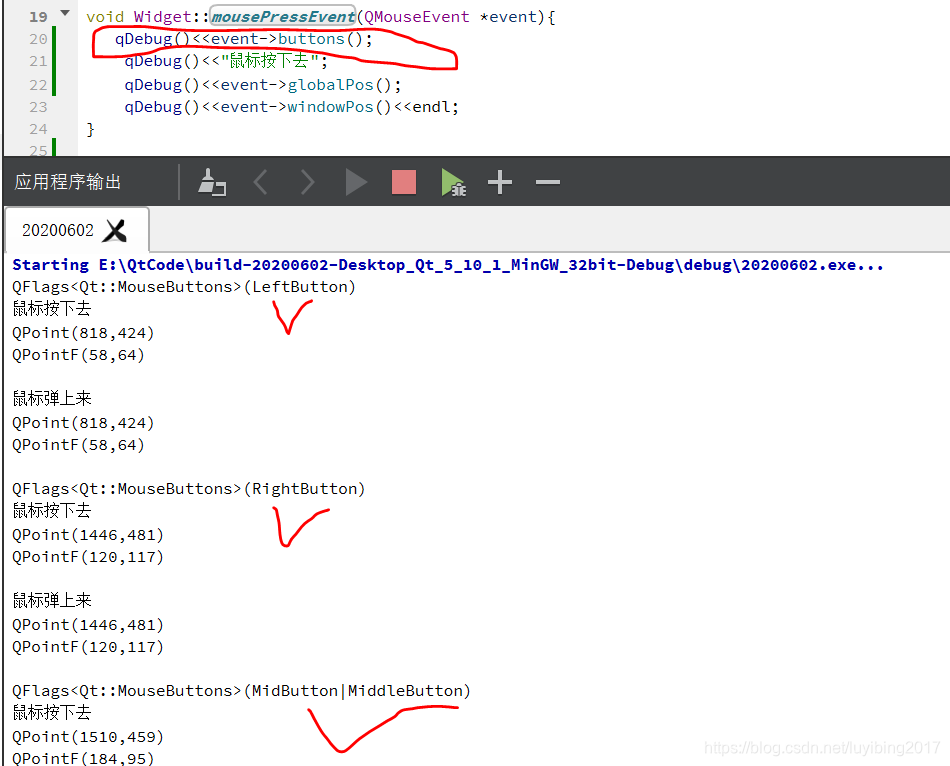
Task: Click mousePressEvent function name in code
Action: tap(282, 17)
